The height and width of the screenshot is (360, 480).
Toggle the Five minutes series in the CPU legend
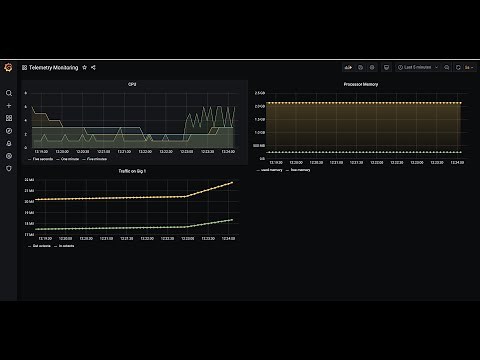click(x=97, y=159)
